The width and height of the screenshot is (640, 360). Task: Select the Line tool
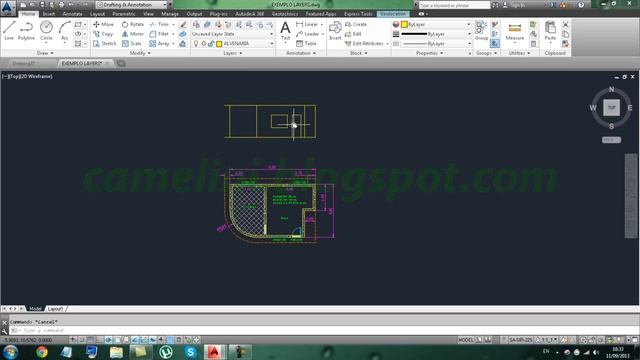coord(9,31)
